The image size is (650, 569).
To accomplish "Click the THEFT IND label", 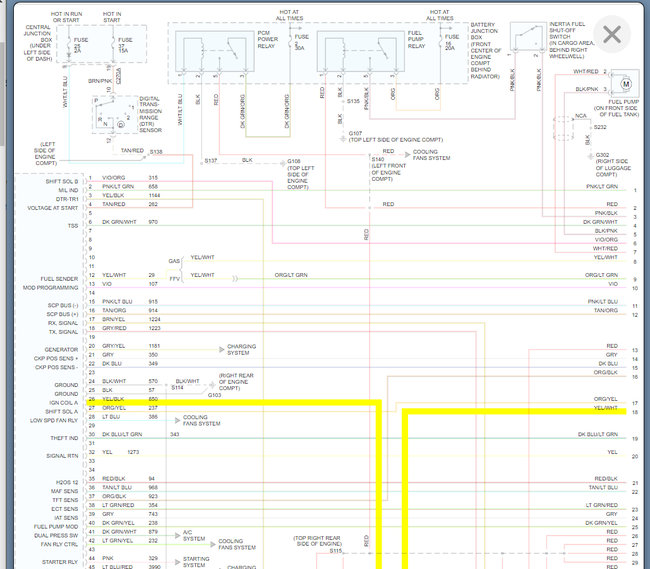I will pos(64,438).
